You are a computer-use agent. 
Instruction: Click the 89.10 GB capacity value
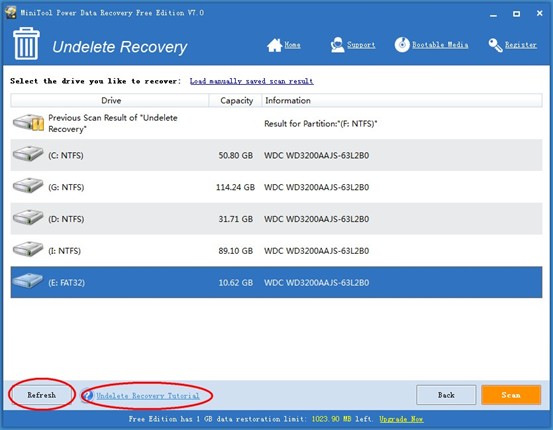[236, 250]
